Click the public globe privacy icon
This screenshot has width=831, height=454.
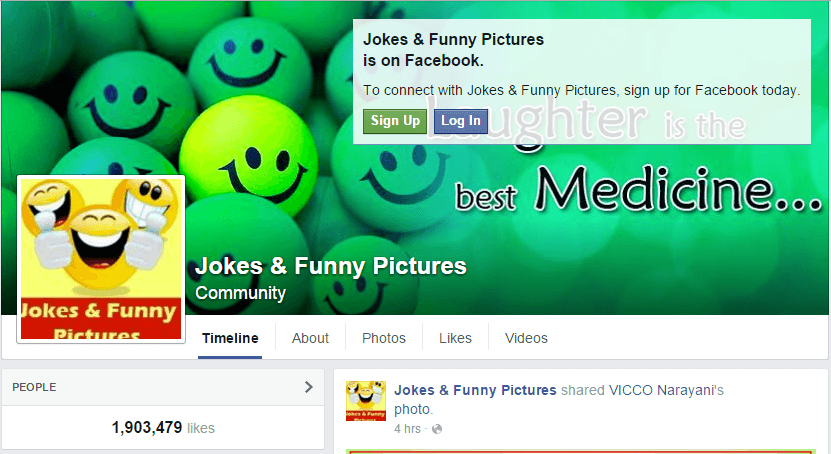437,429
